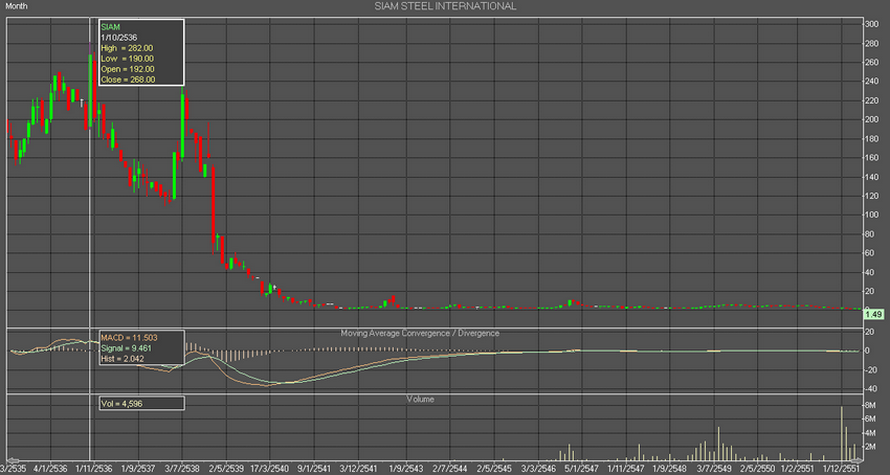
Task: Click the 3/7/2549 date axis label
Action: (x=714, y=469)
